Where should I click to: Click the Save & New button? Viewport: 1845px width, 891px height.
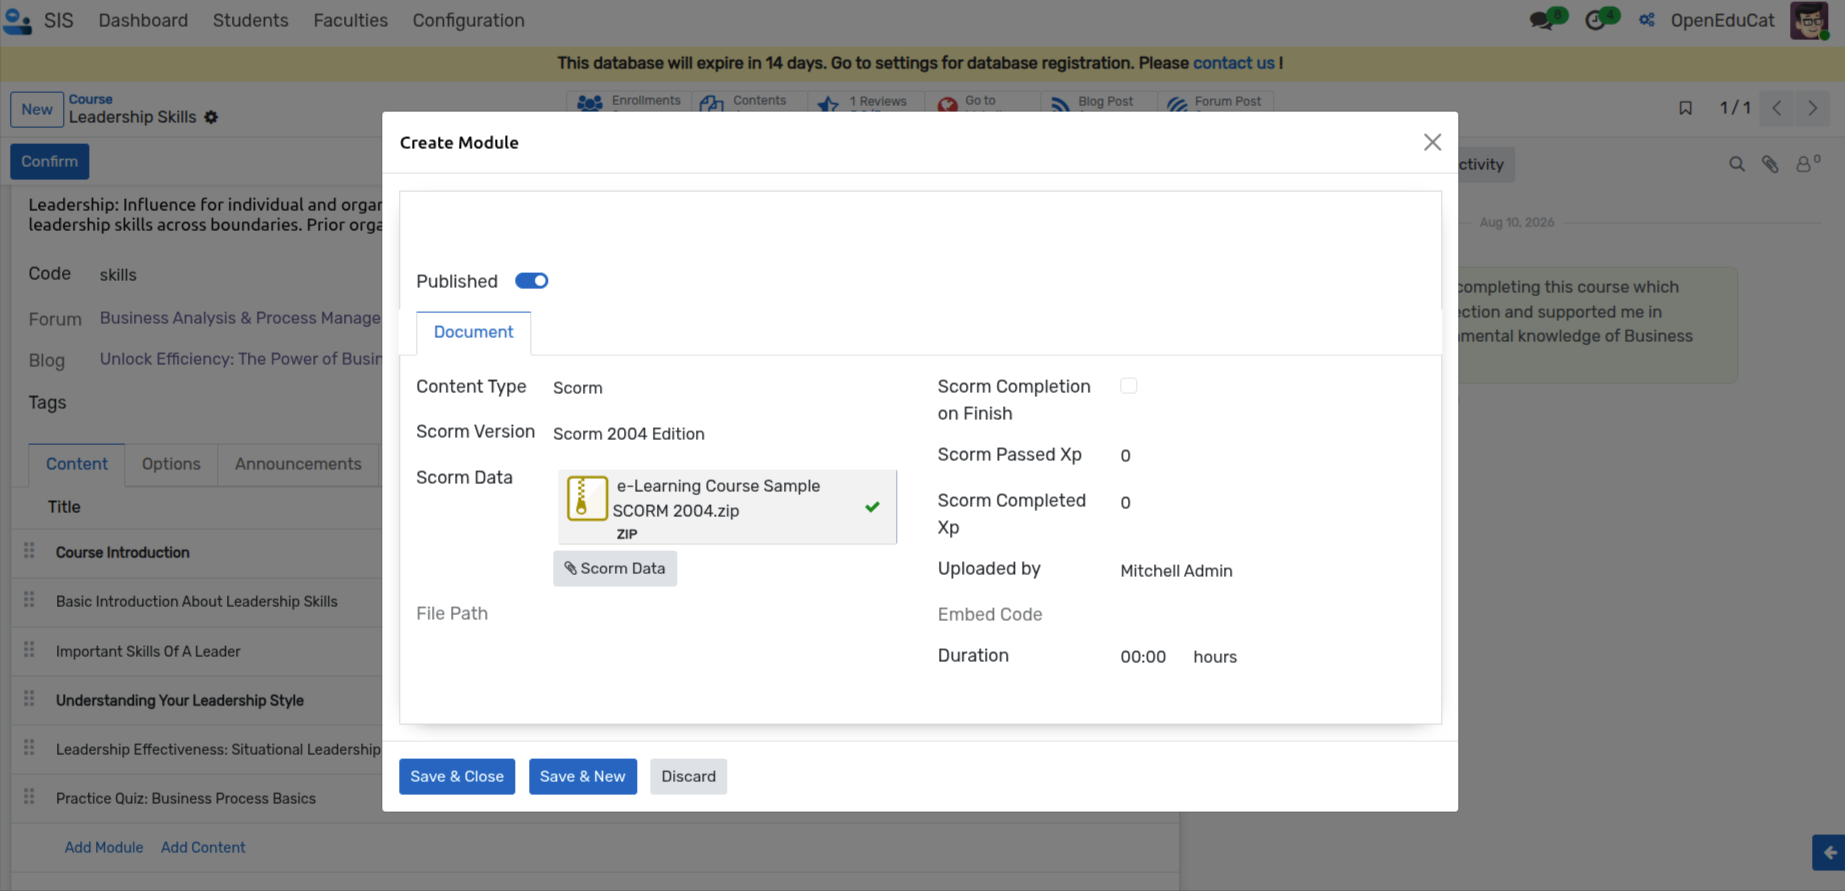coord(582,776)
